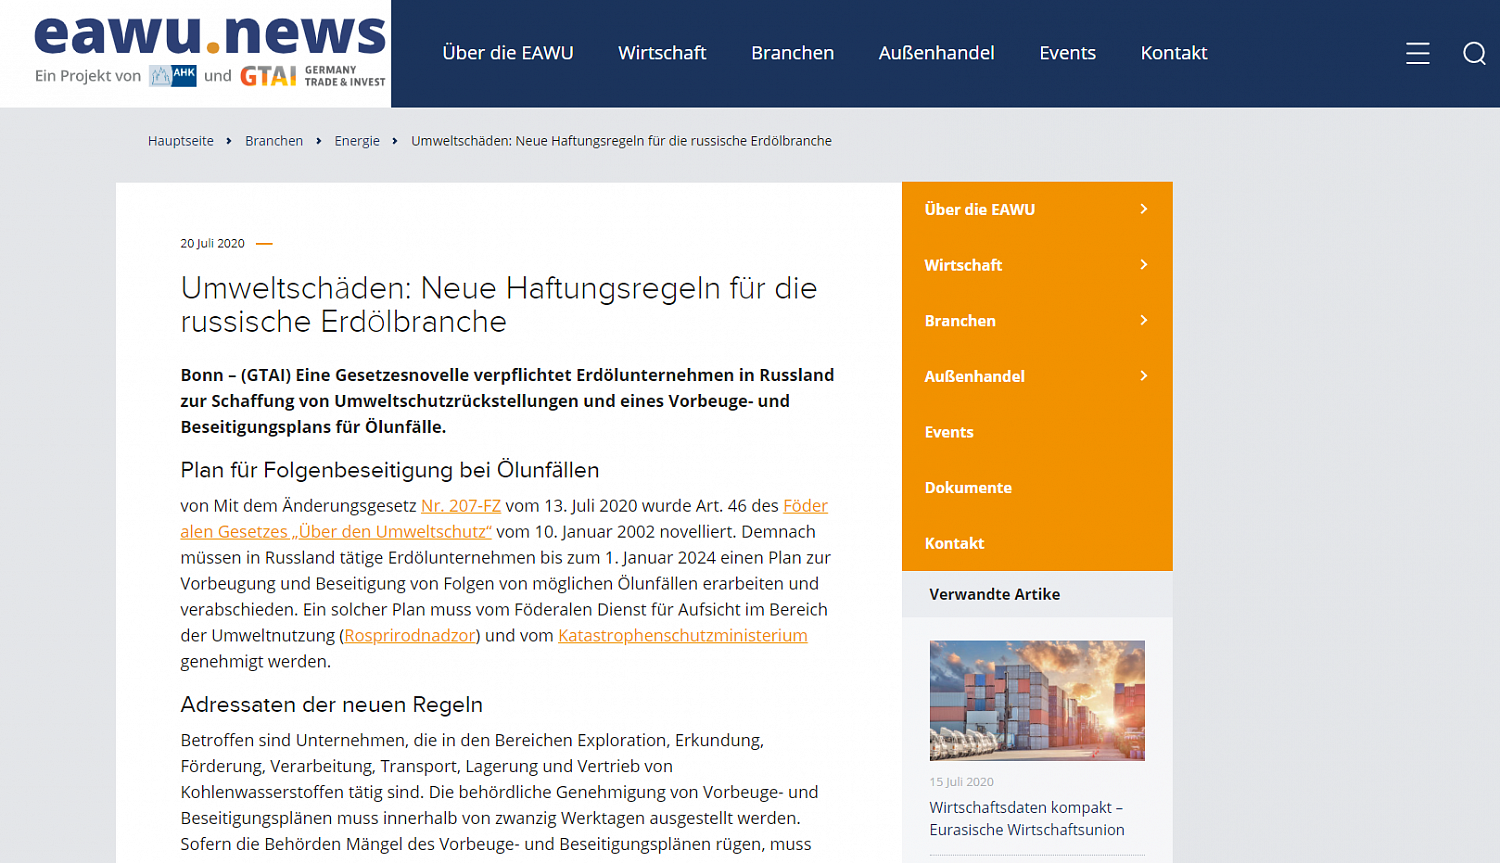Screen dimensions: 1500x863
Task: Open Wirtschaftsdaten kompakt related article title
Action: (x=1027, y=819)
